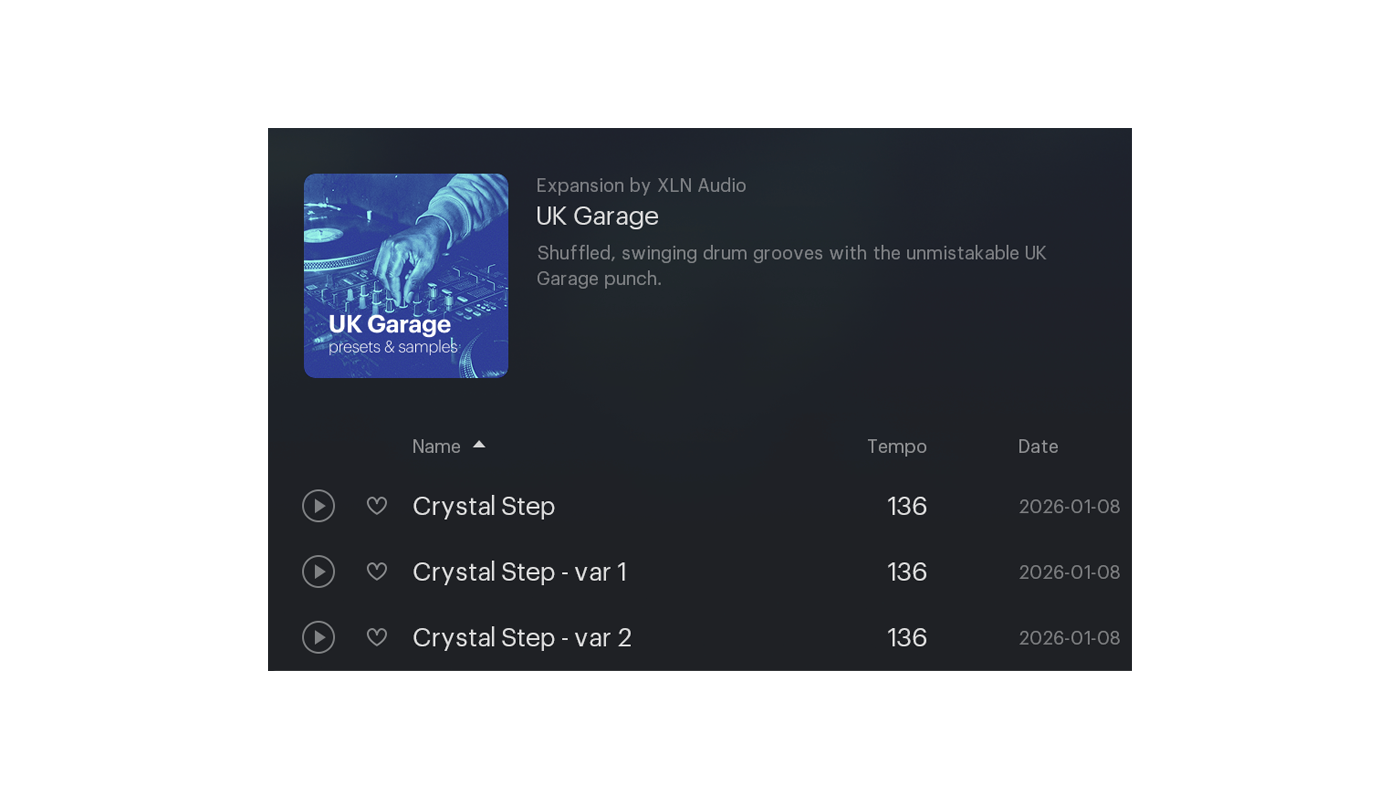Click the UK Garage description text

(790, 266)
